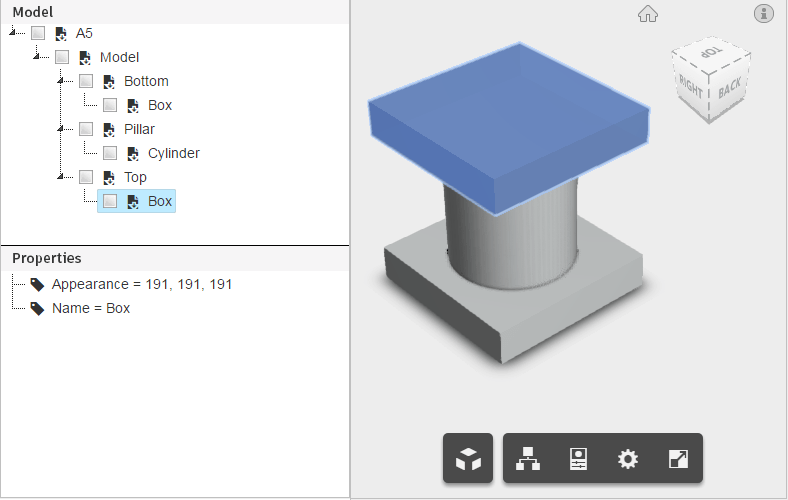Toggle the A5 checkbox

[x=38, y=33]
